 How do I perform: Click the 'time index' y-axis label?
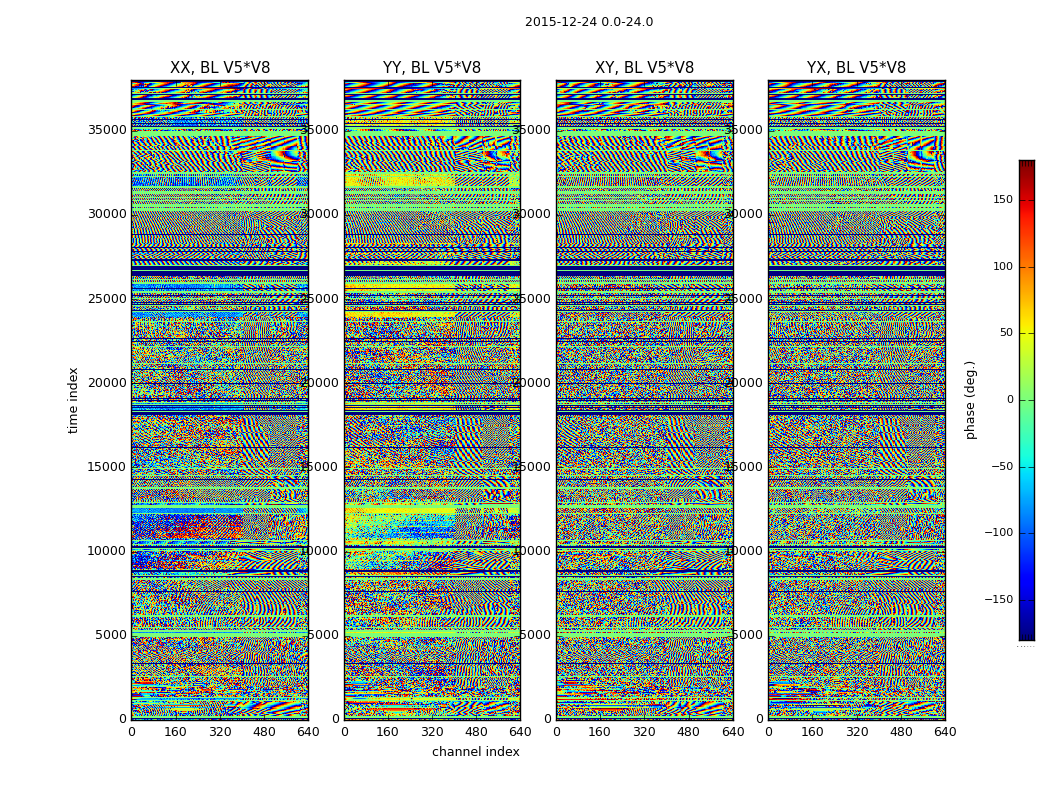73,400
